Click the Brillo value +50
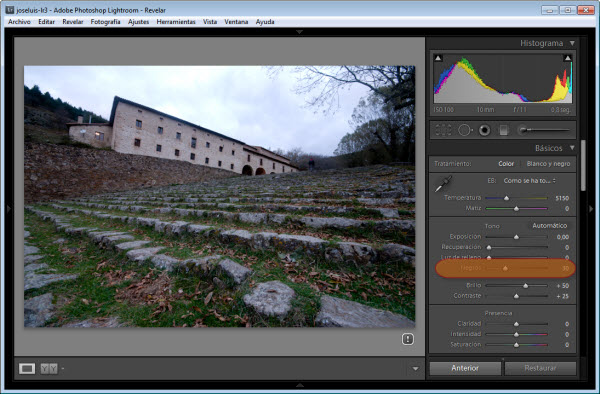Viewport: 600px width, 394px height. click(x=563, y=286)
